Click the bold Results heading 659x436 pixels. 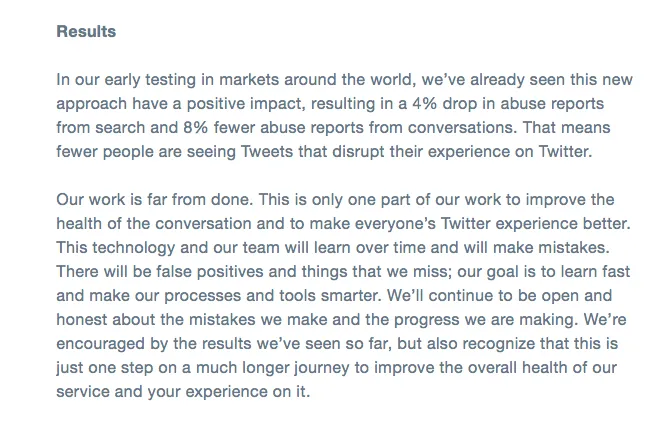click(86, 32)
